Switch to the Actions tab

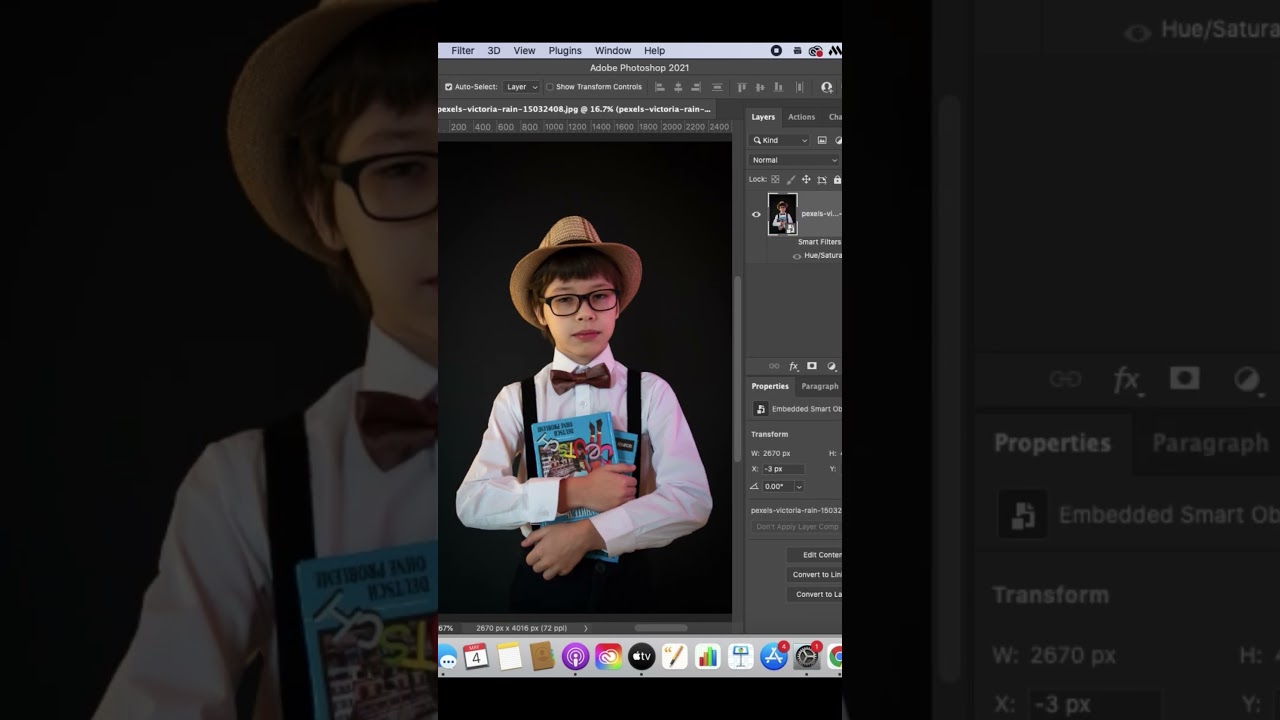click(x=801, y=117)
